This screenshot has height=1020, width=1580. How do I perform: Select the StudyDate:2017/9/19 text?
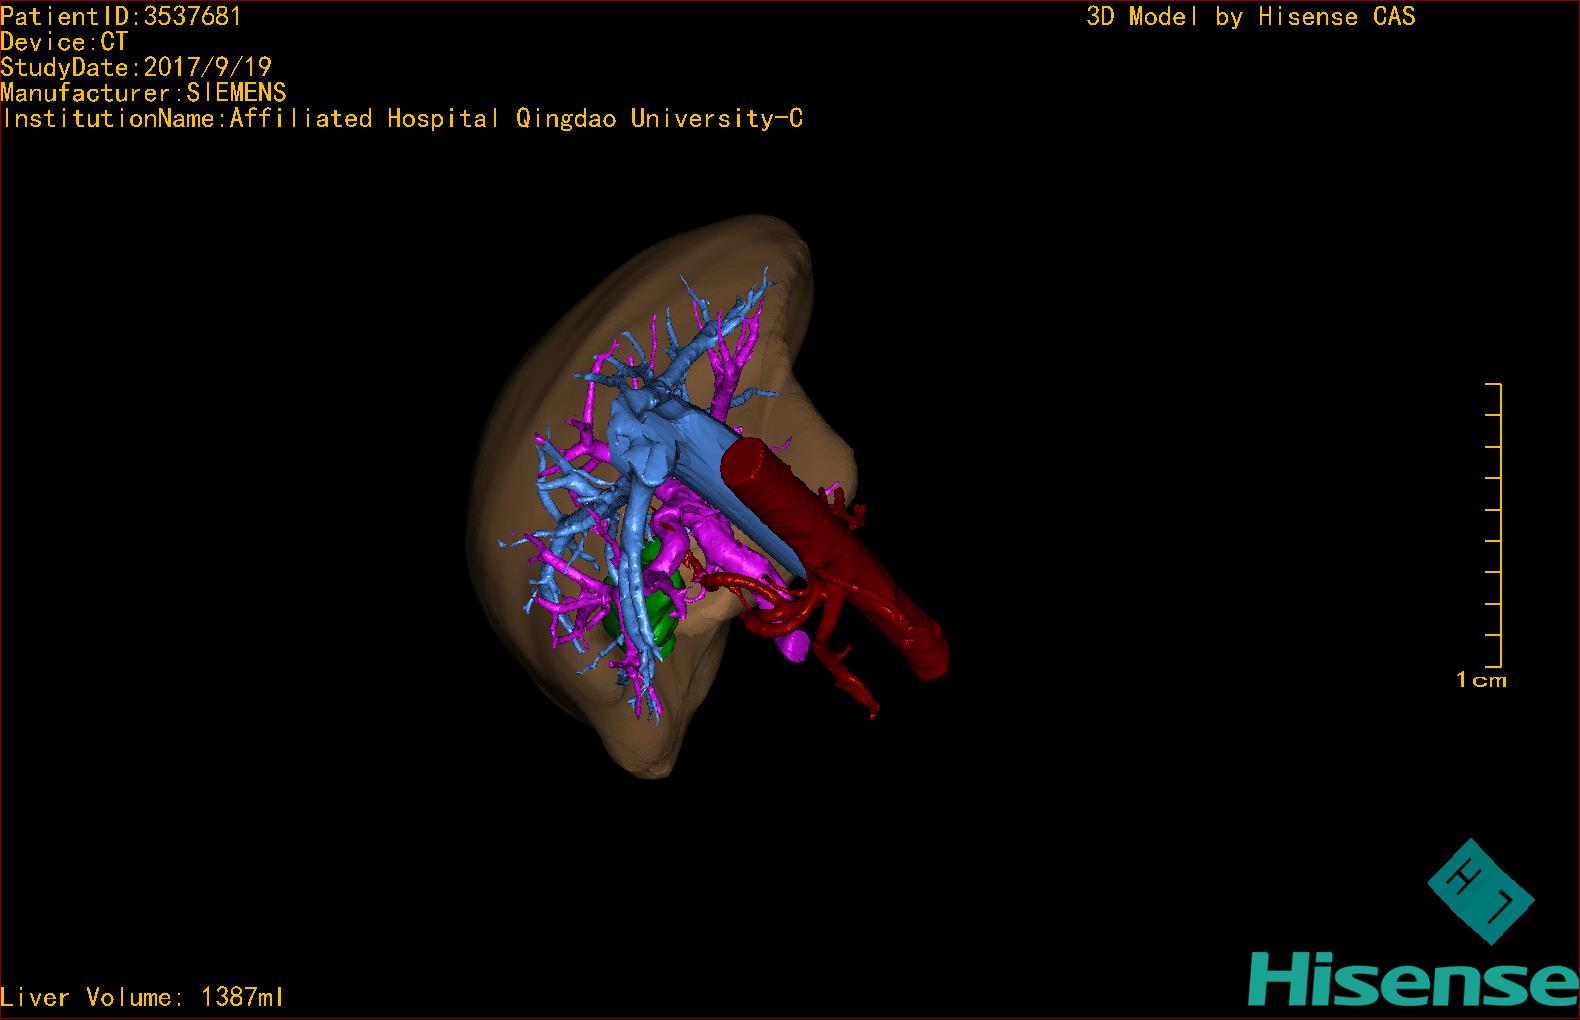tap(136, 68)
